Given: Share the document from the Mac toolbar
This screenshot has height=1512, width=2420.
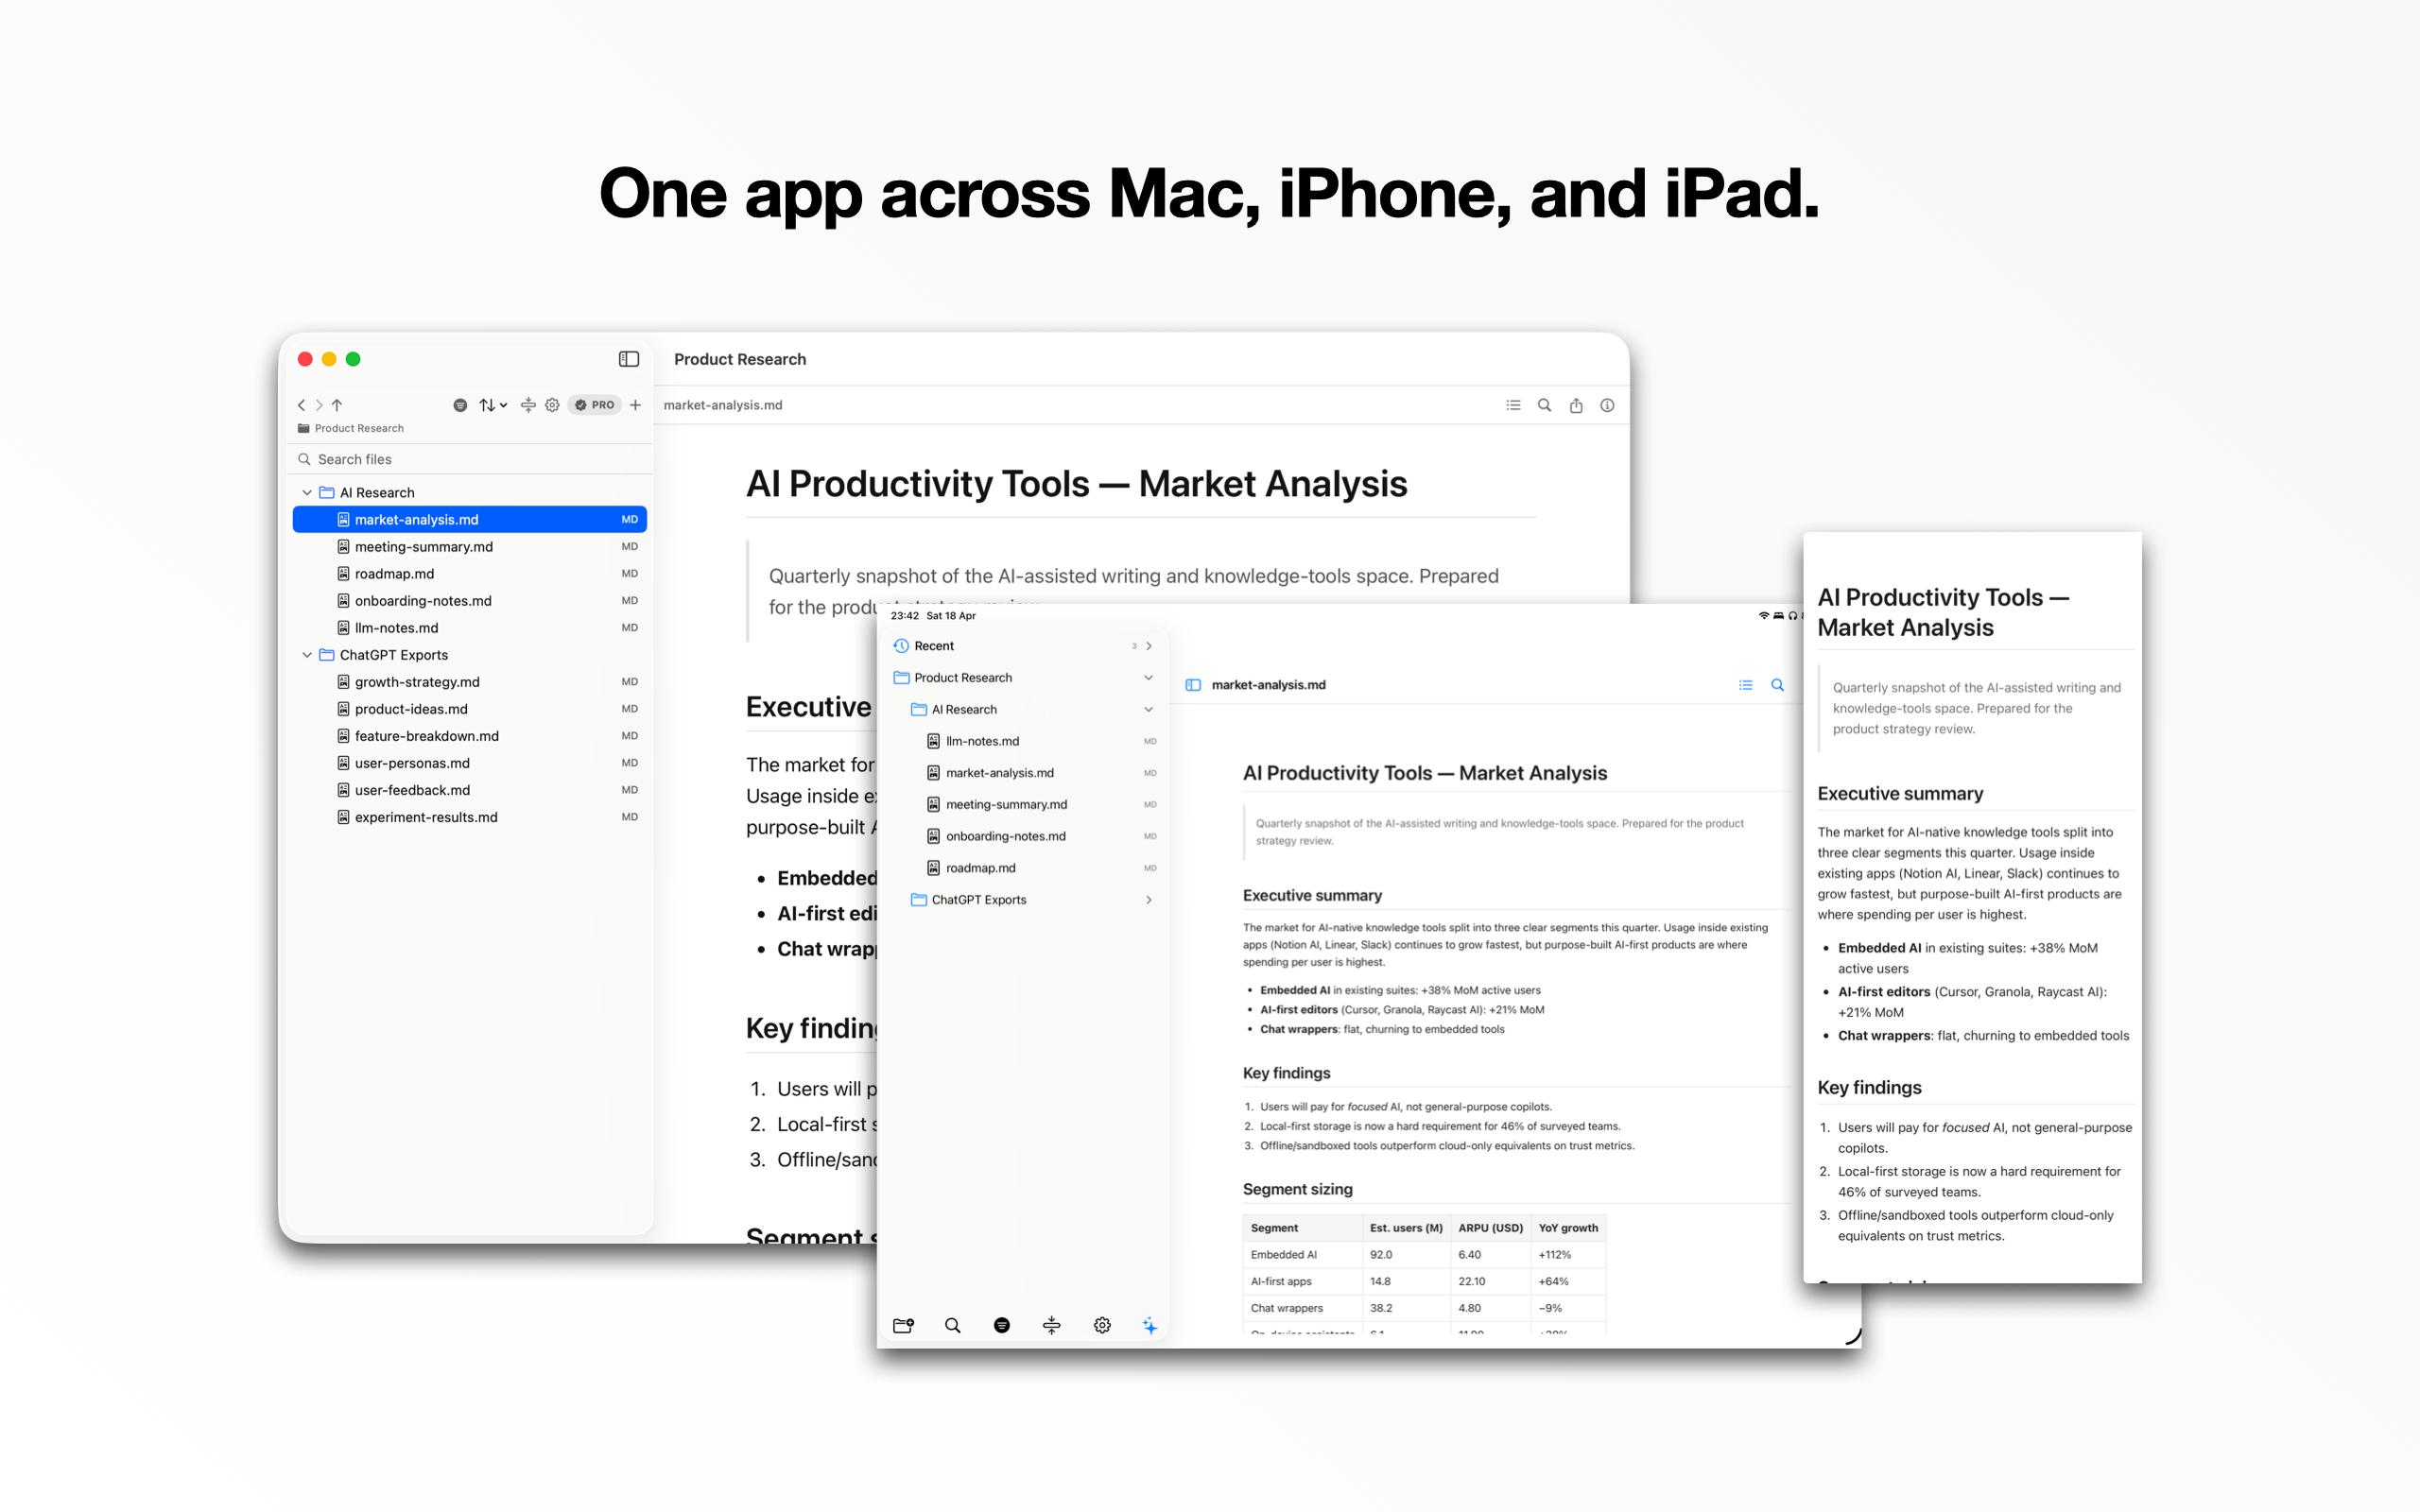Looking at the screenshot, I should point(1576,405).
